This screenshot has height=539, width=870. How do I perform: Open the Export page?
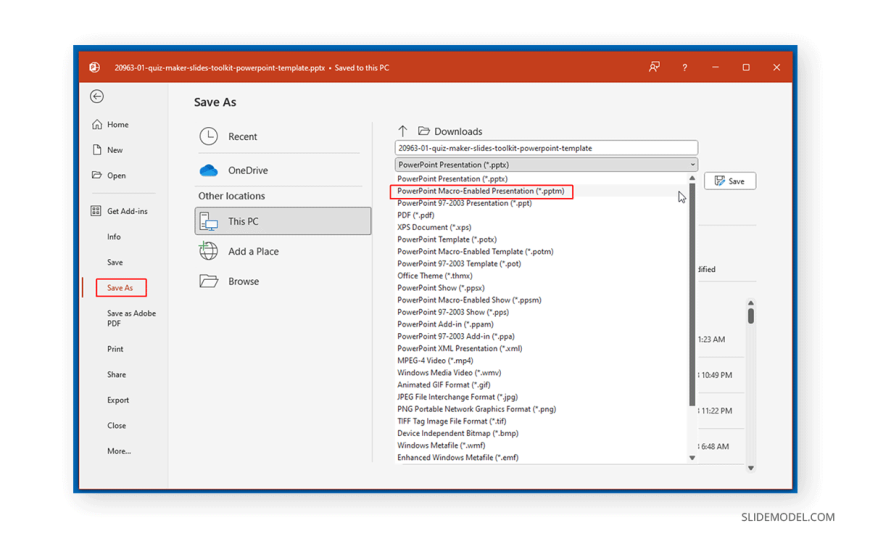pos(118,400)
